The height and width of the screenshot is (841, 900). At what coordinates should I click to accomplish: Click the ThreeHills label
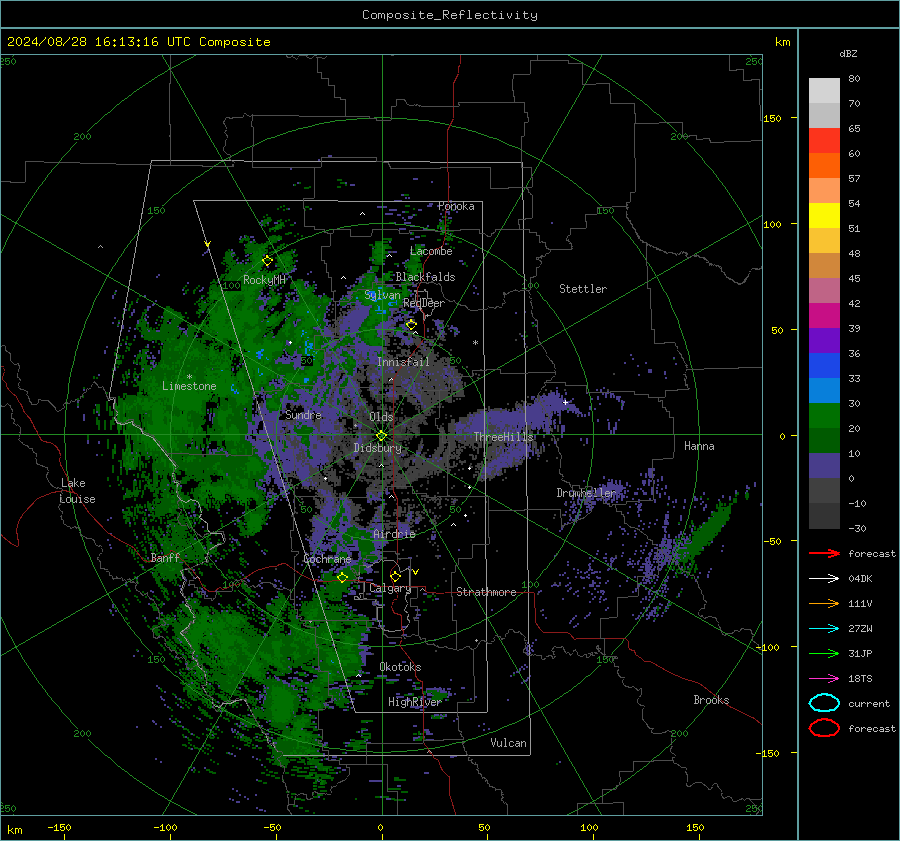coord(503,437)
